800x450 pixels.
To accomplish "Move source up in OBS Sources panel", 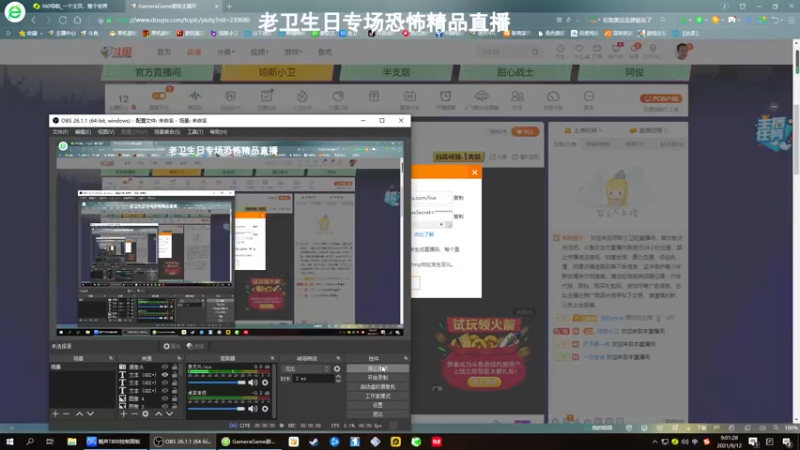I will coord(158,414).
